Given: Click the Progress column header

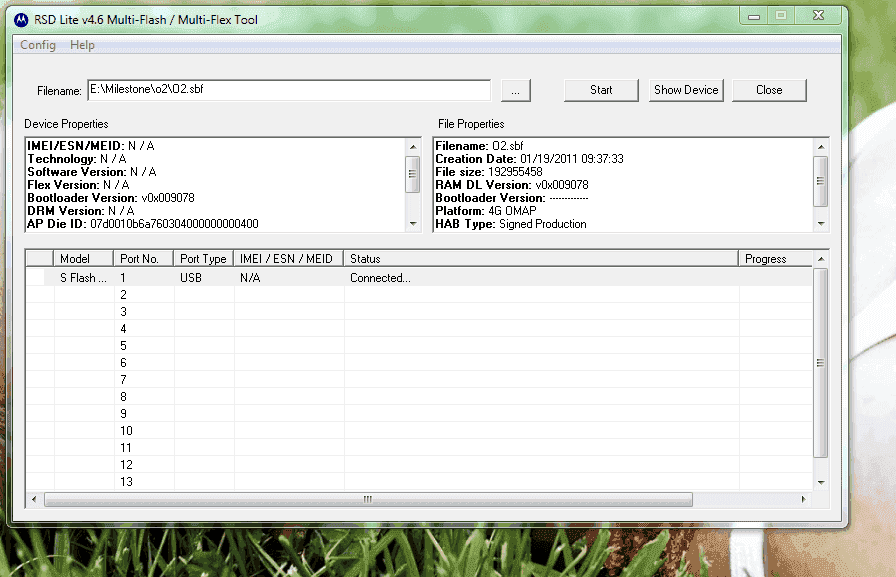Looking at the screenshot, I should [x=775, y=259].
